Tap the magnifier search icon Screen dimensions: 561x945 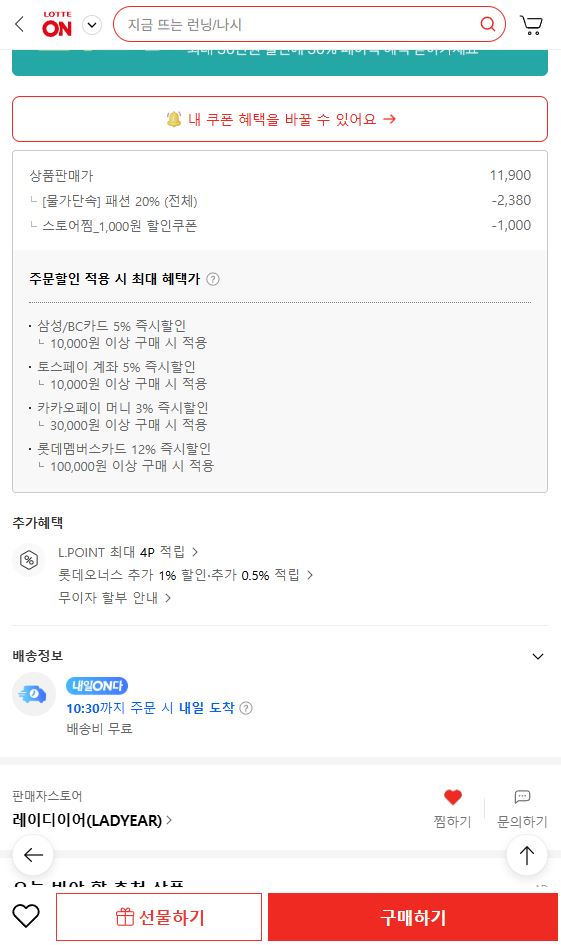click(487, 24)
